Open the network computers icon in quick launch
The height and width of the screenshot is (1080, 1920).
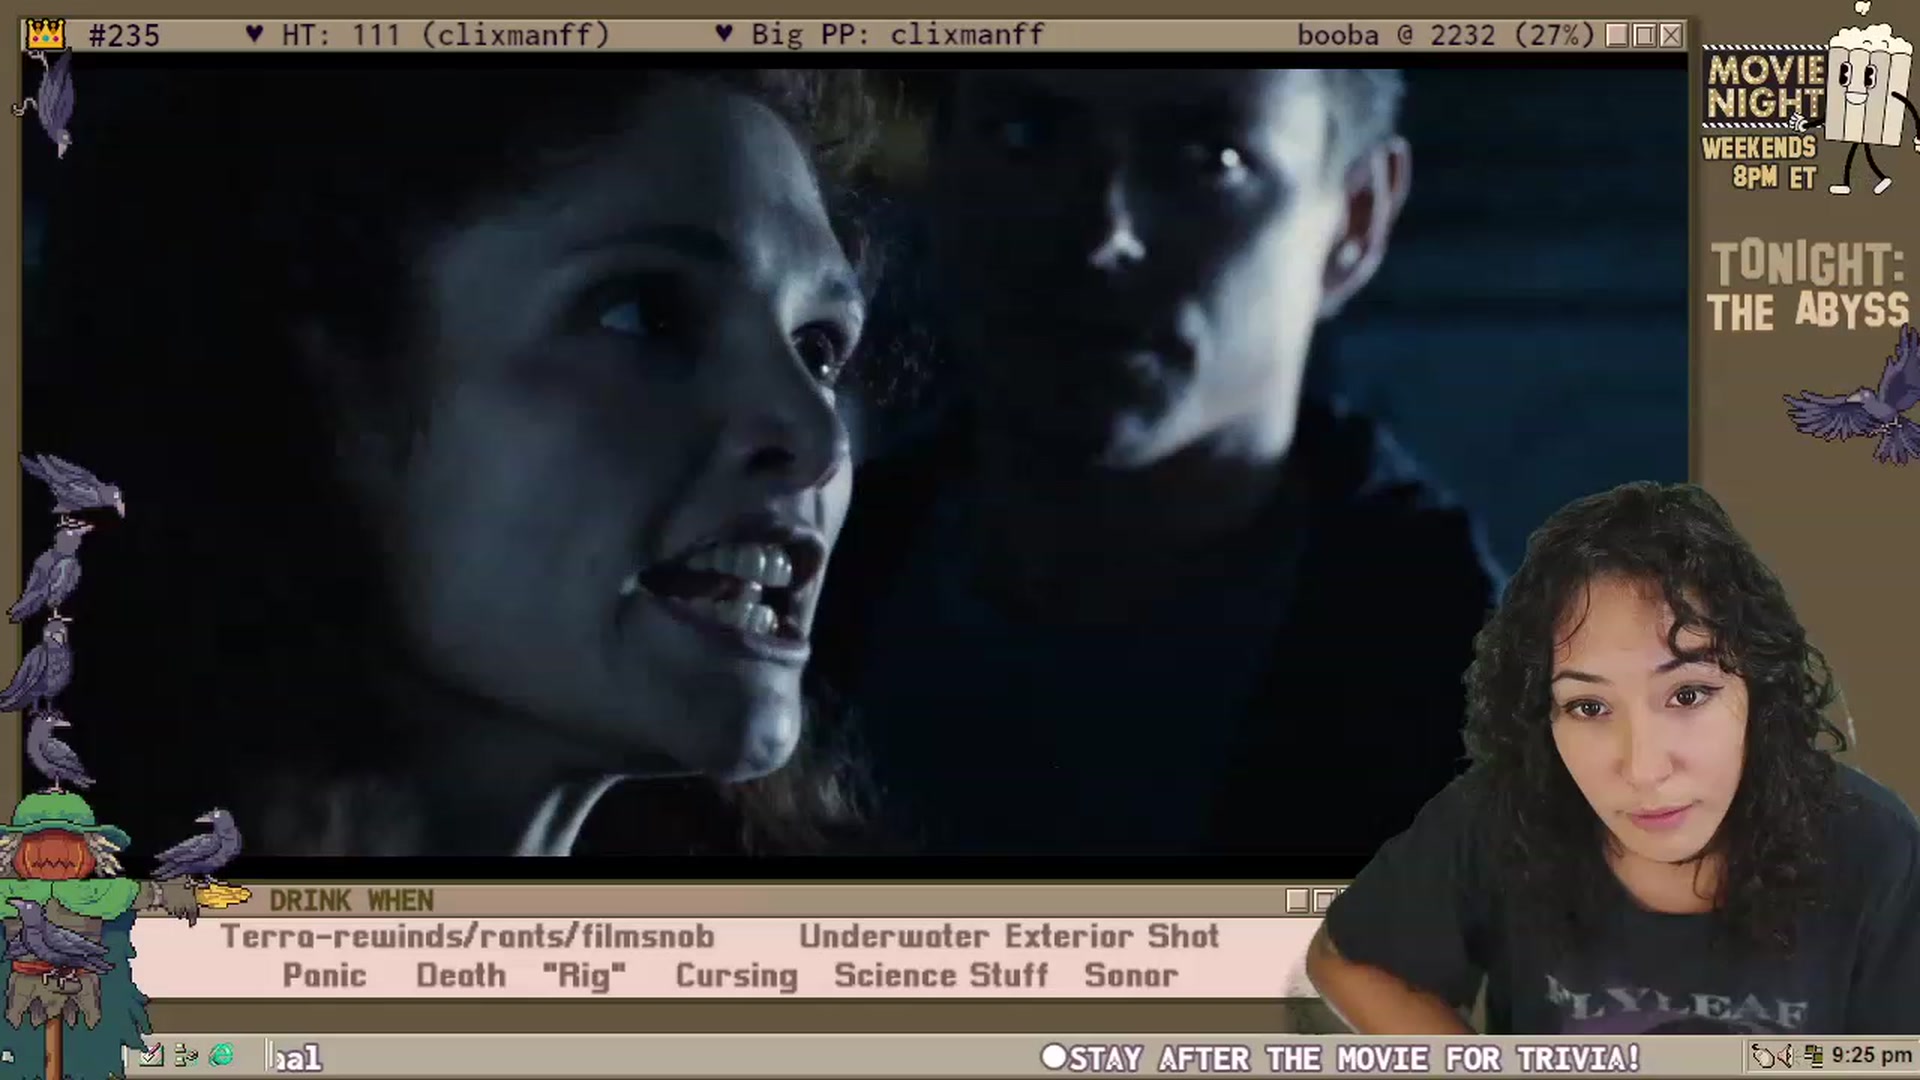(186, 1055)
